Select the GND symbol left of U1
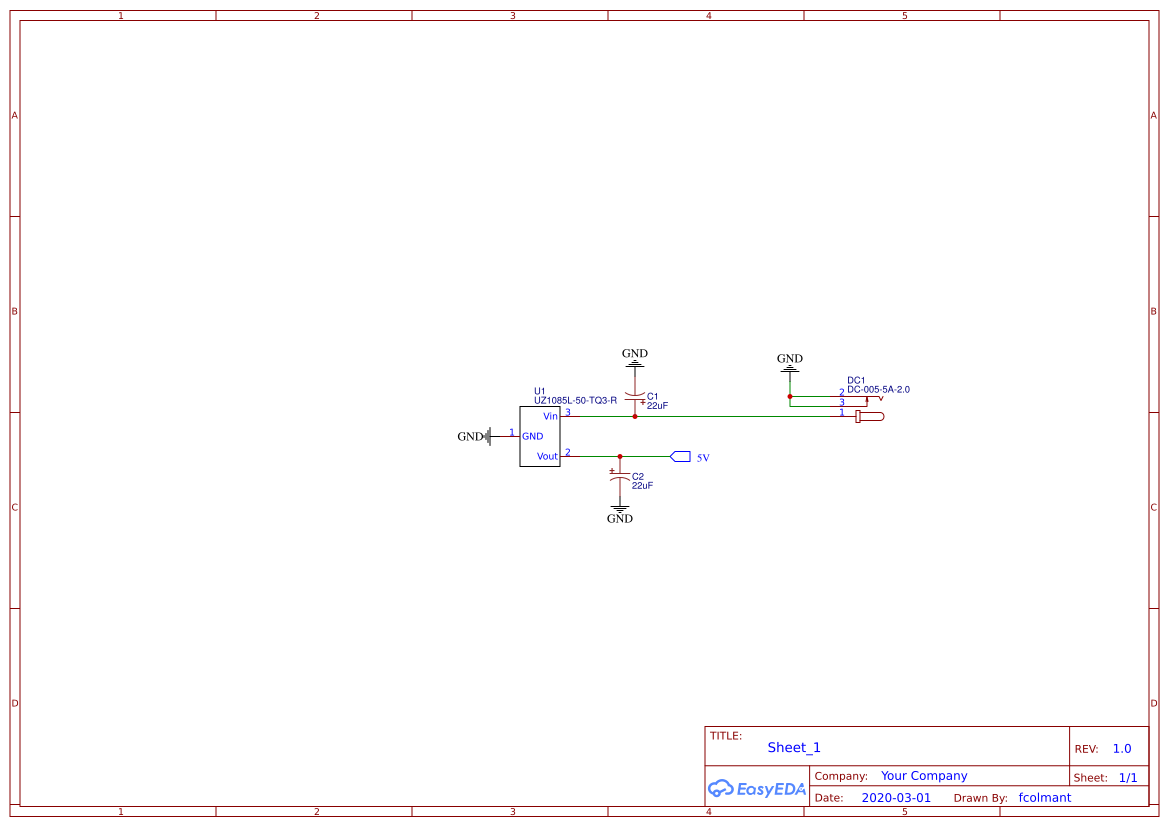 click(474, 436)
